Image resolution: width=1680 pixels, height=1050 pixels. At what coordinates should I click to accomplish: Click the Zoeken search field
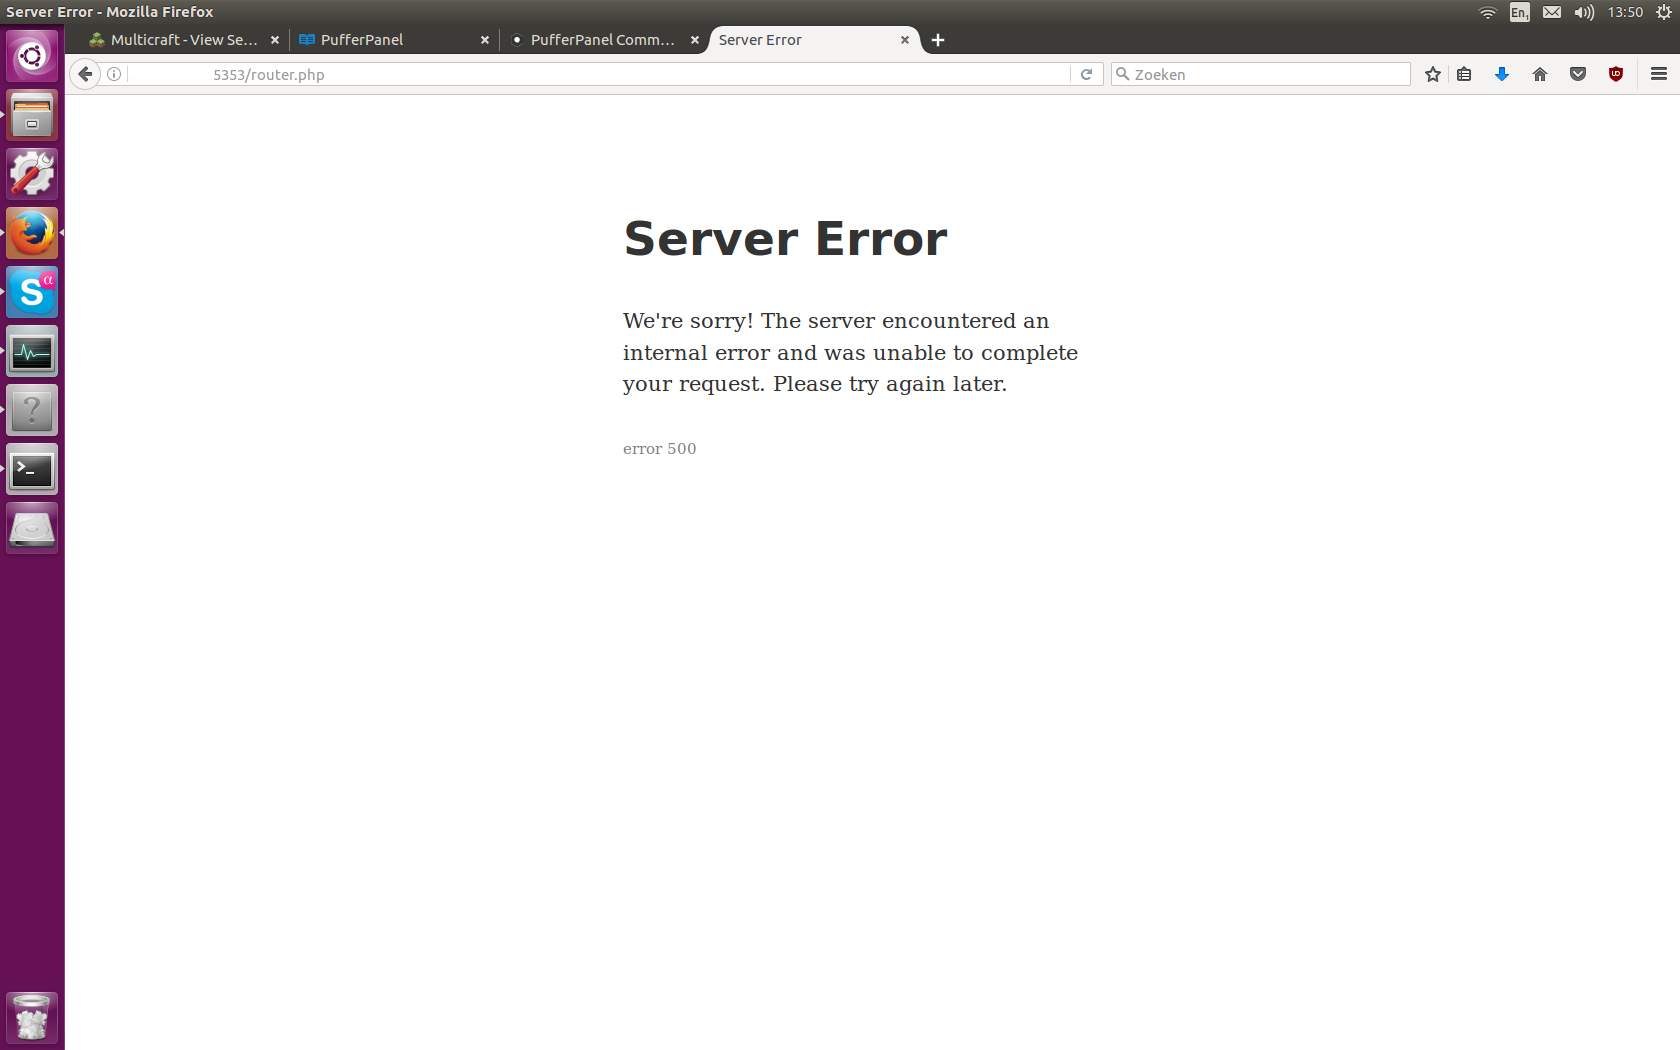click(1260, 74)
